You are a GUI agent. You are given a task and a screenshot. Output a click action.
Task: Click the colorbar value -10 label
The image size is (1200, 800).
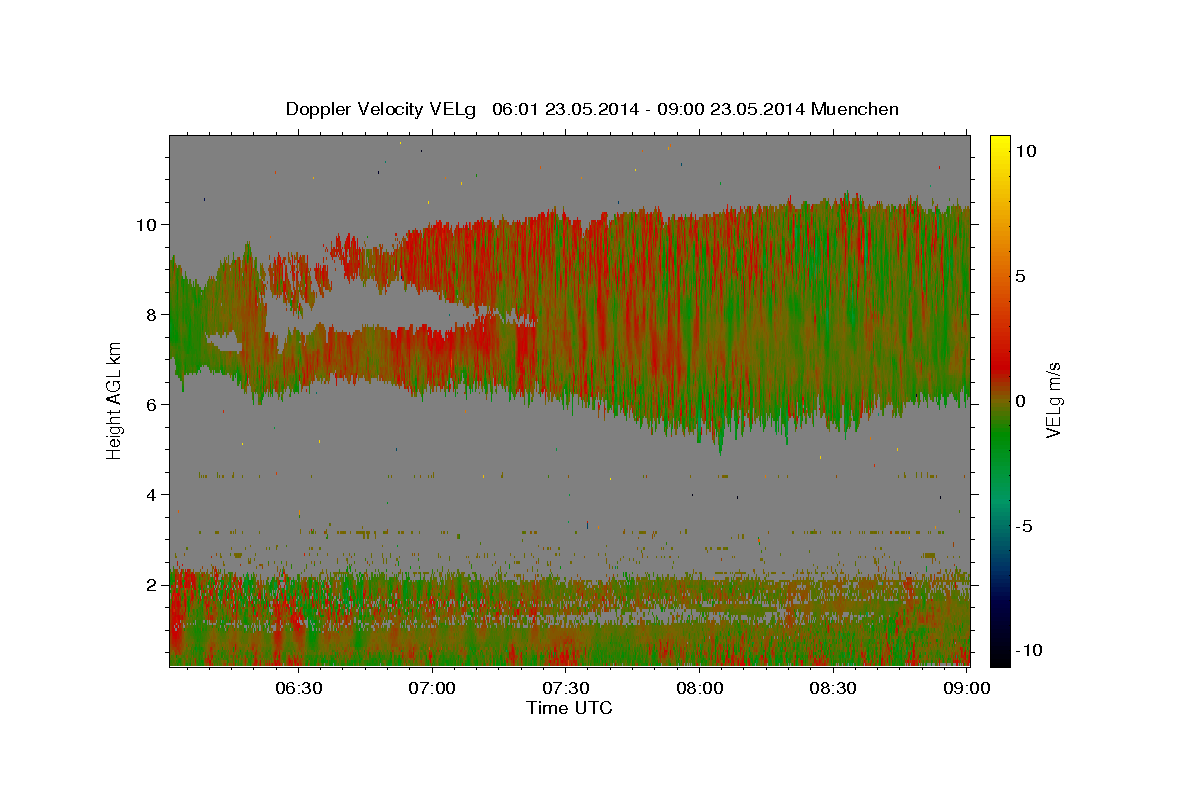point(1029,650)
